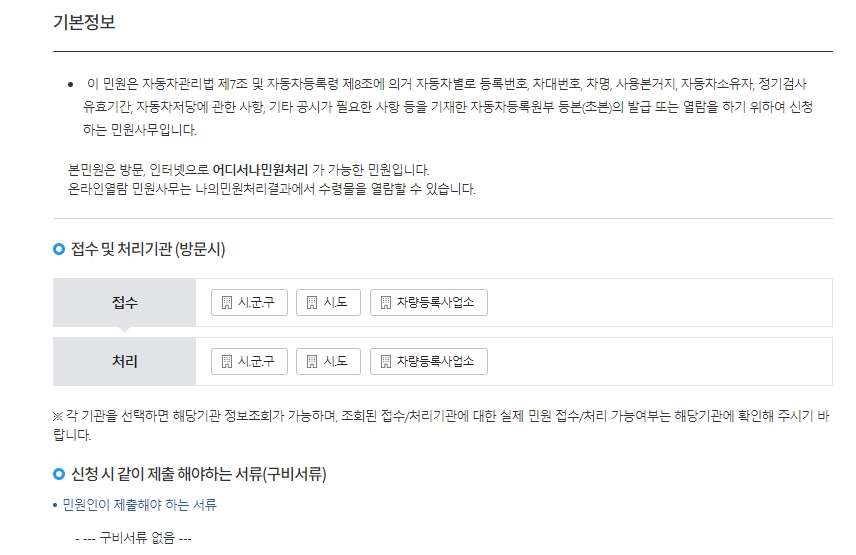Click building icon on 접수 시.군.구 button

[226, 303]
